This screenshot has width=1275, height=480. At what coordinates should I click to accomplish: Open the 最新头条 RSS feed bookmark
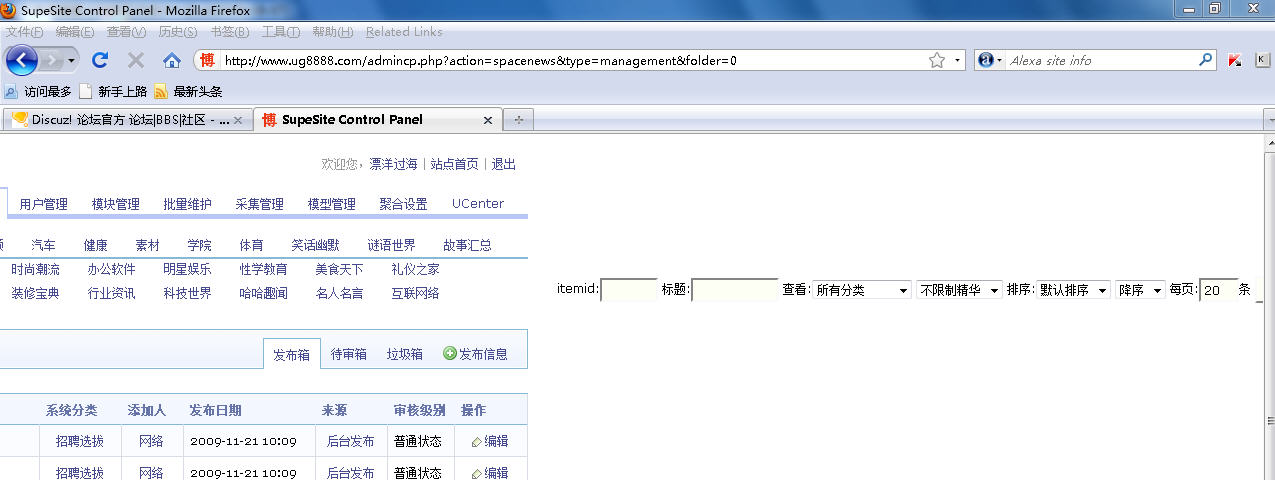(188, 91)
